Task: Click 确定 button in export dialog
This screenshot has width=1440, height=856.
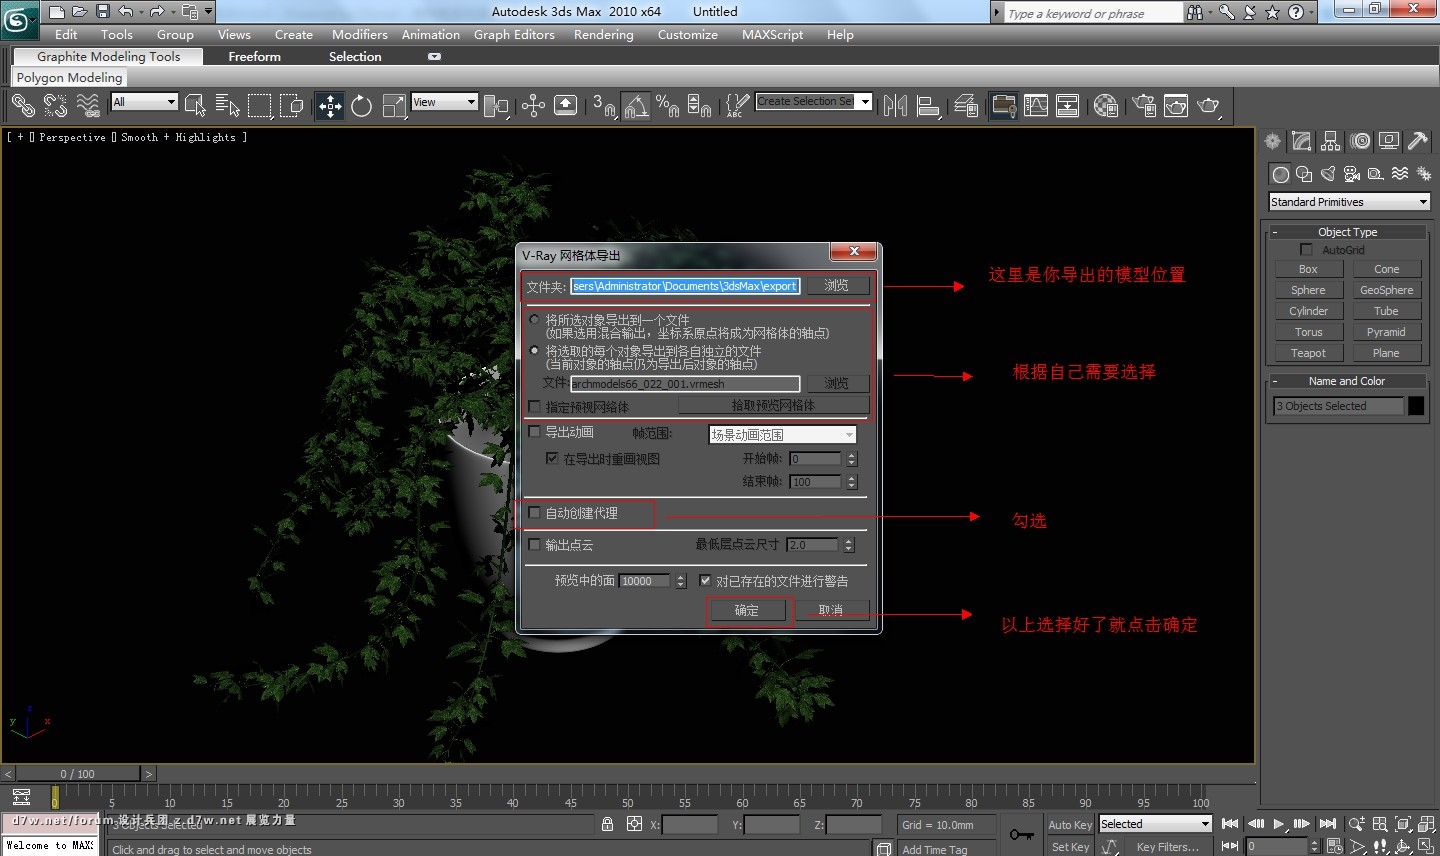Action: (747, 610)
